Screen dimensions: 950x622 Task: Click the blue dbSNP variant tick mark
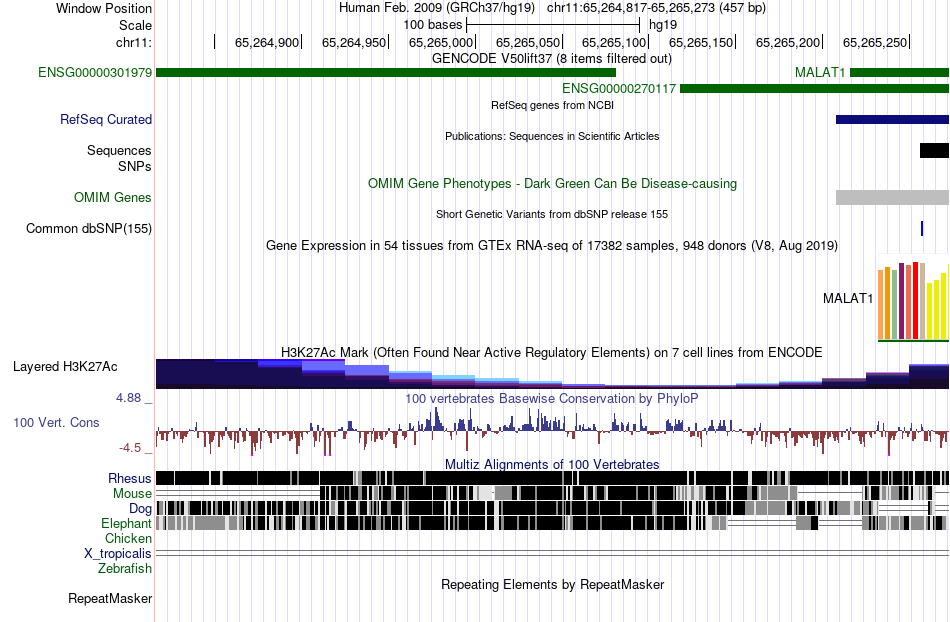pos(922,228)
